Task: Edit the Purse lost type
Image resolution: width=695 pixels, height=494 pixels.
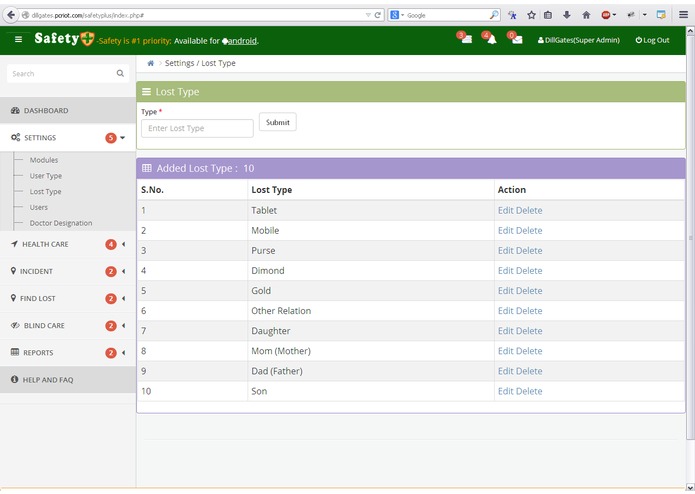Action: pos(506,250)
